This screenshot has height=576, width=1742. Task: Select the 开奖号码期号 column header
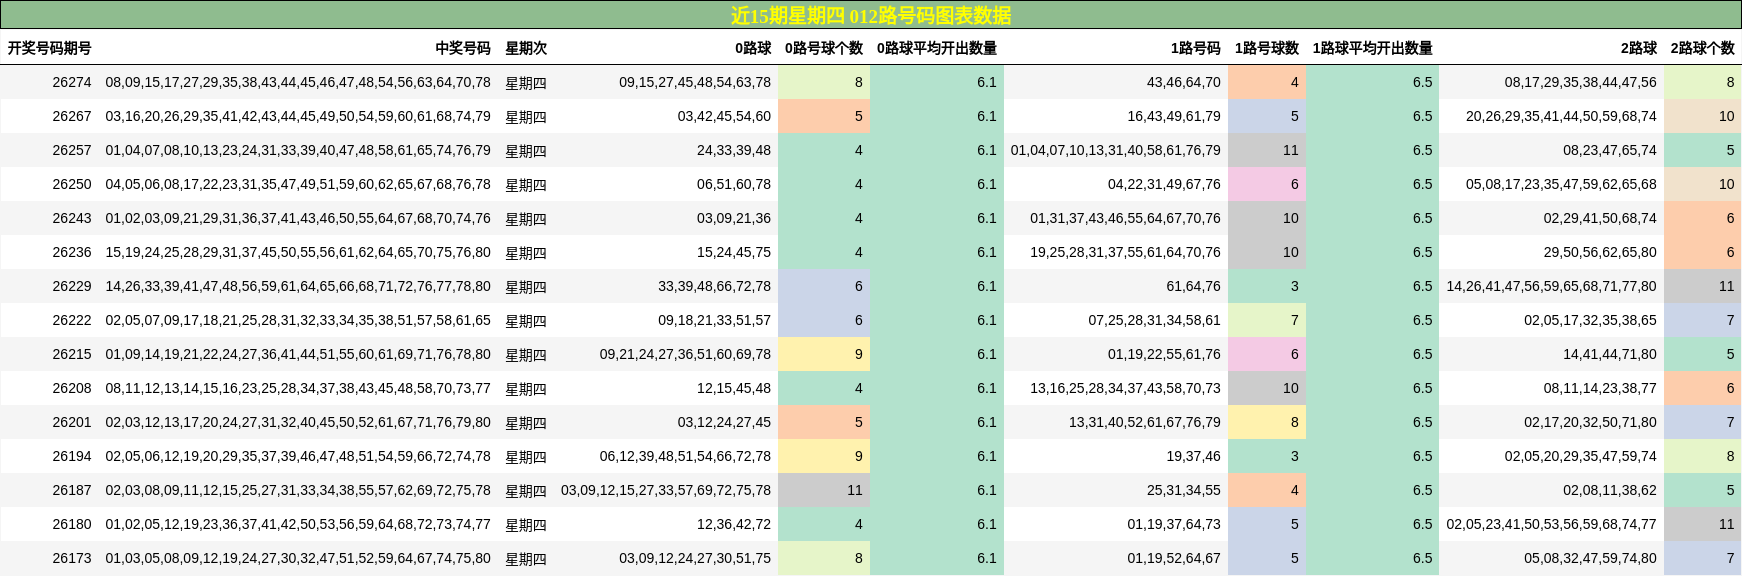(x=50, y=48)
